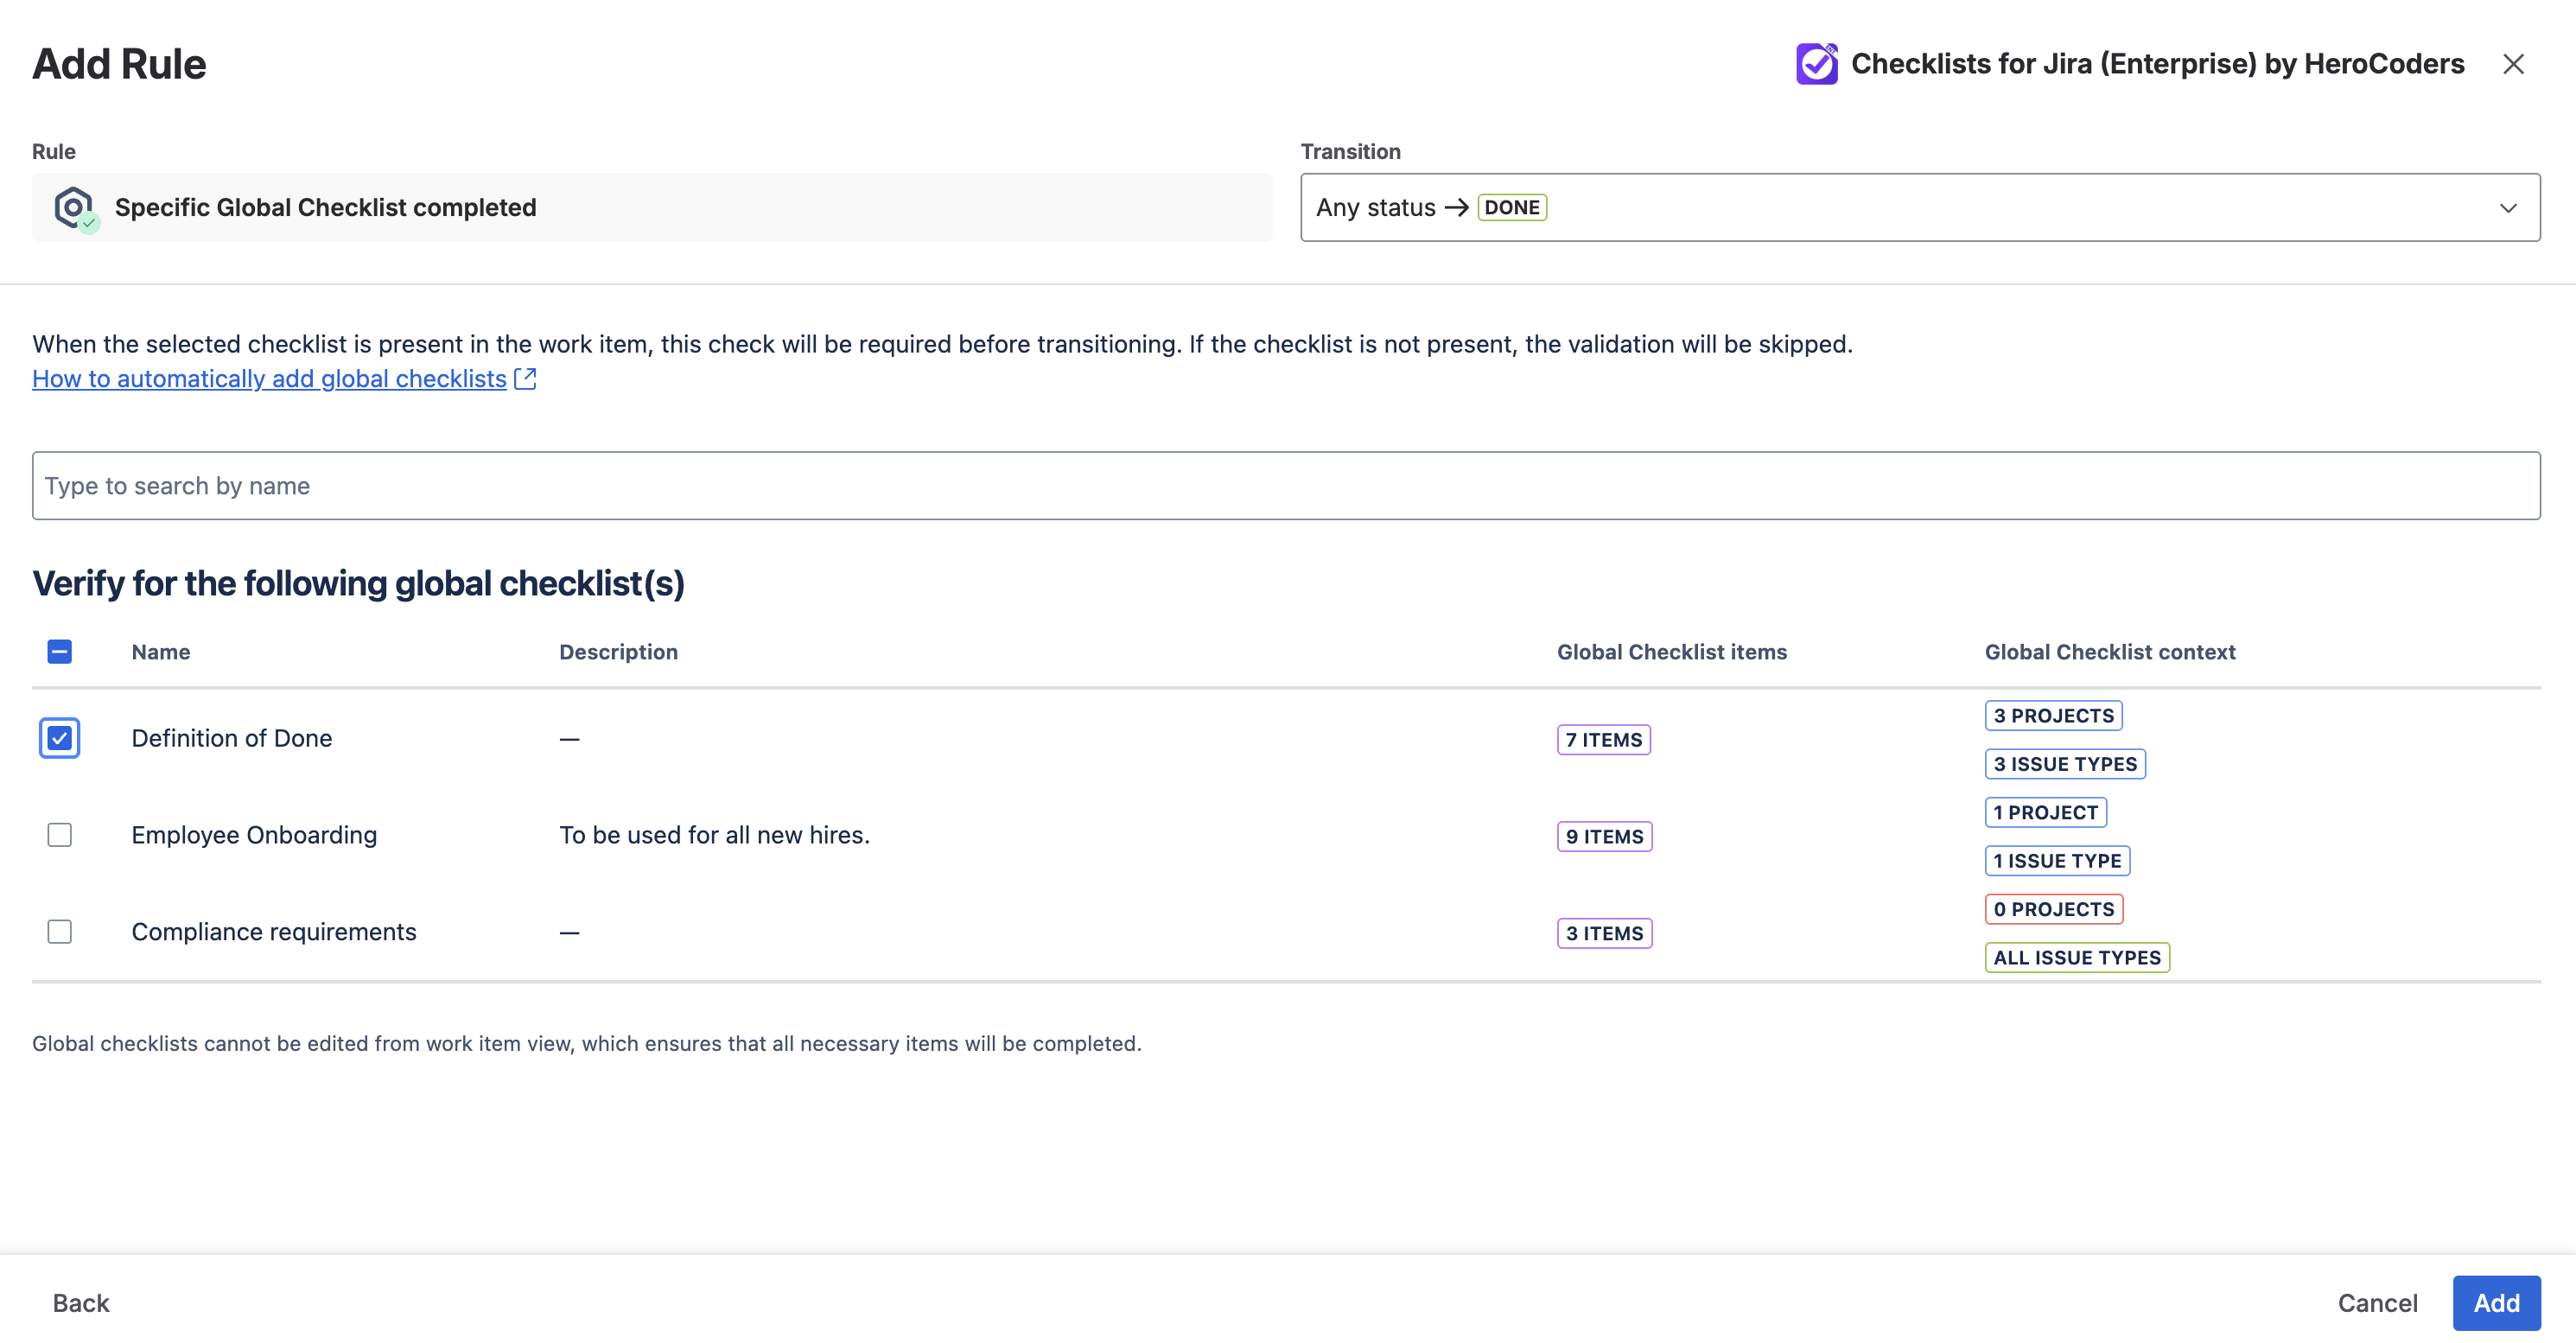
Task: Open How to automatically add global checklists link
Action: click(269, 379)
